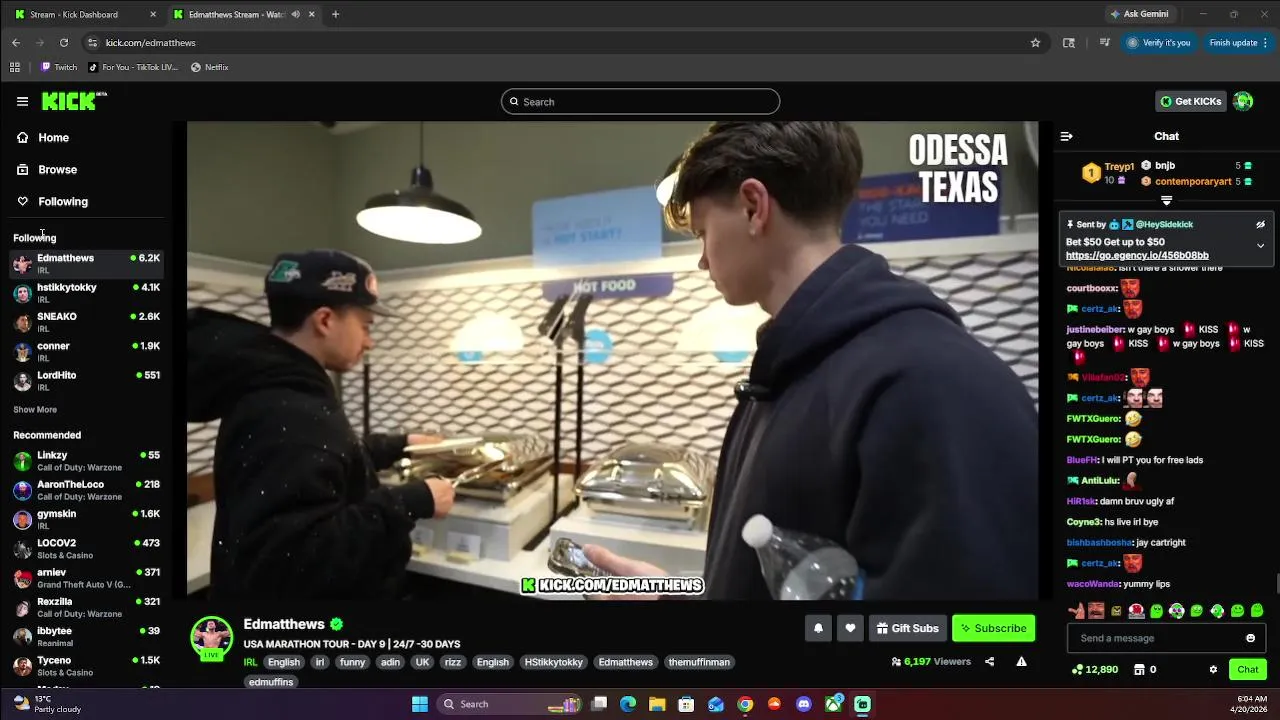Click the green Subscribe button

click(x=994, y=628)
